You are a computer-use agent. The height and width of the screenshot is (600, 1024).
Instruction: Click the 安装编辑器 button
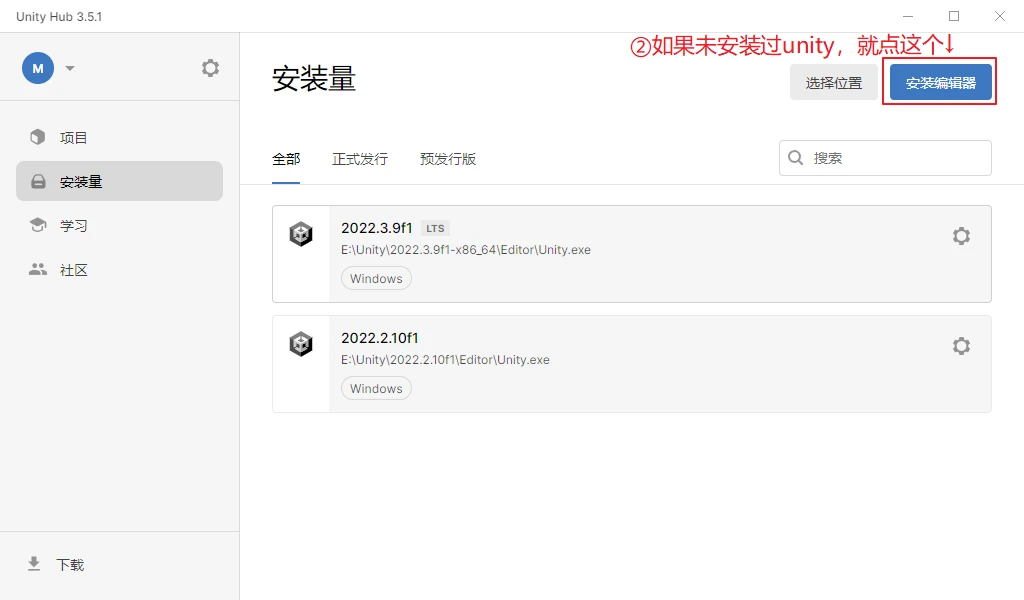[x=940, y=82]
